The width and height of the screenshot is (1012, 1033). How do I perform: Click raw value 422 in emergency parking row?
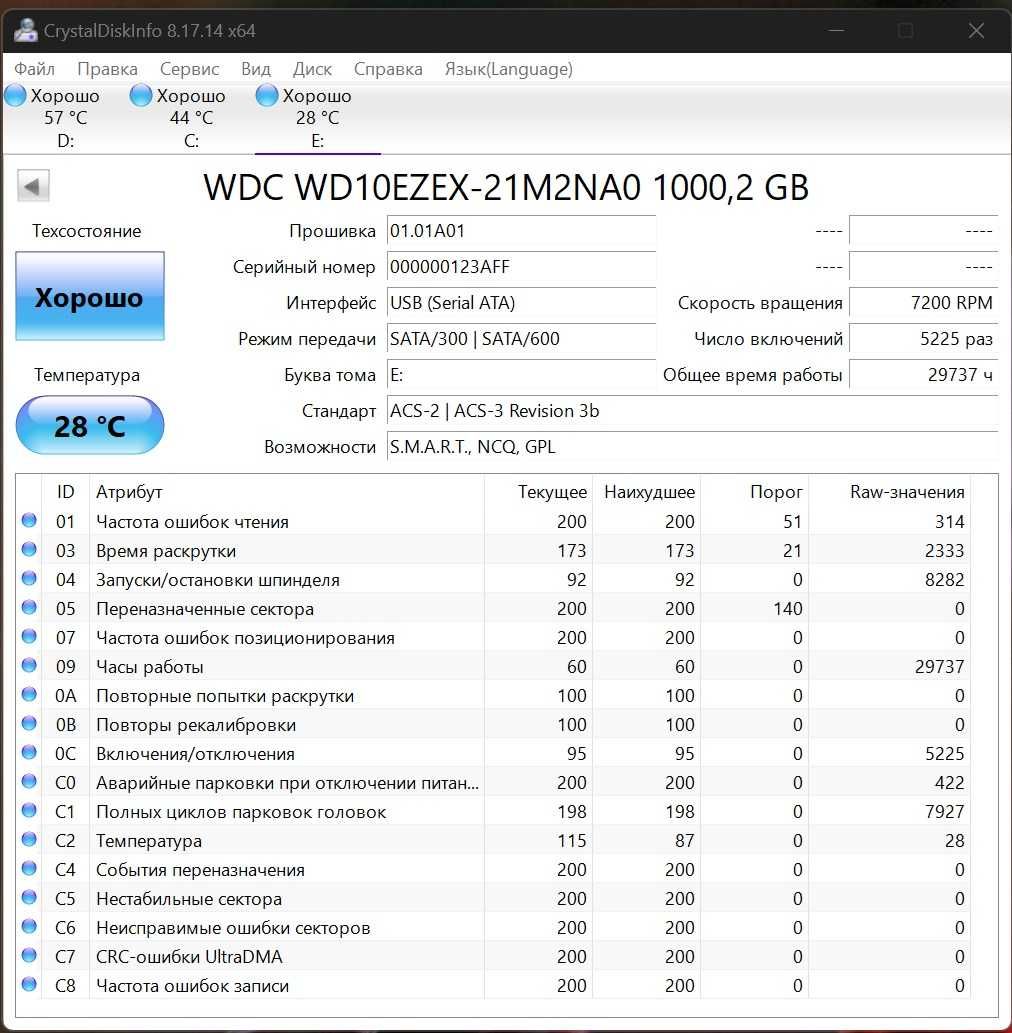tap(949, 783)
